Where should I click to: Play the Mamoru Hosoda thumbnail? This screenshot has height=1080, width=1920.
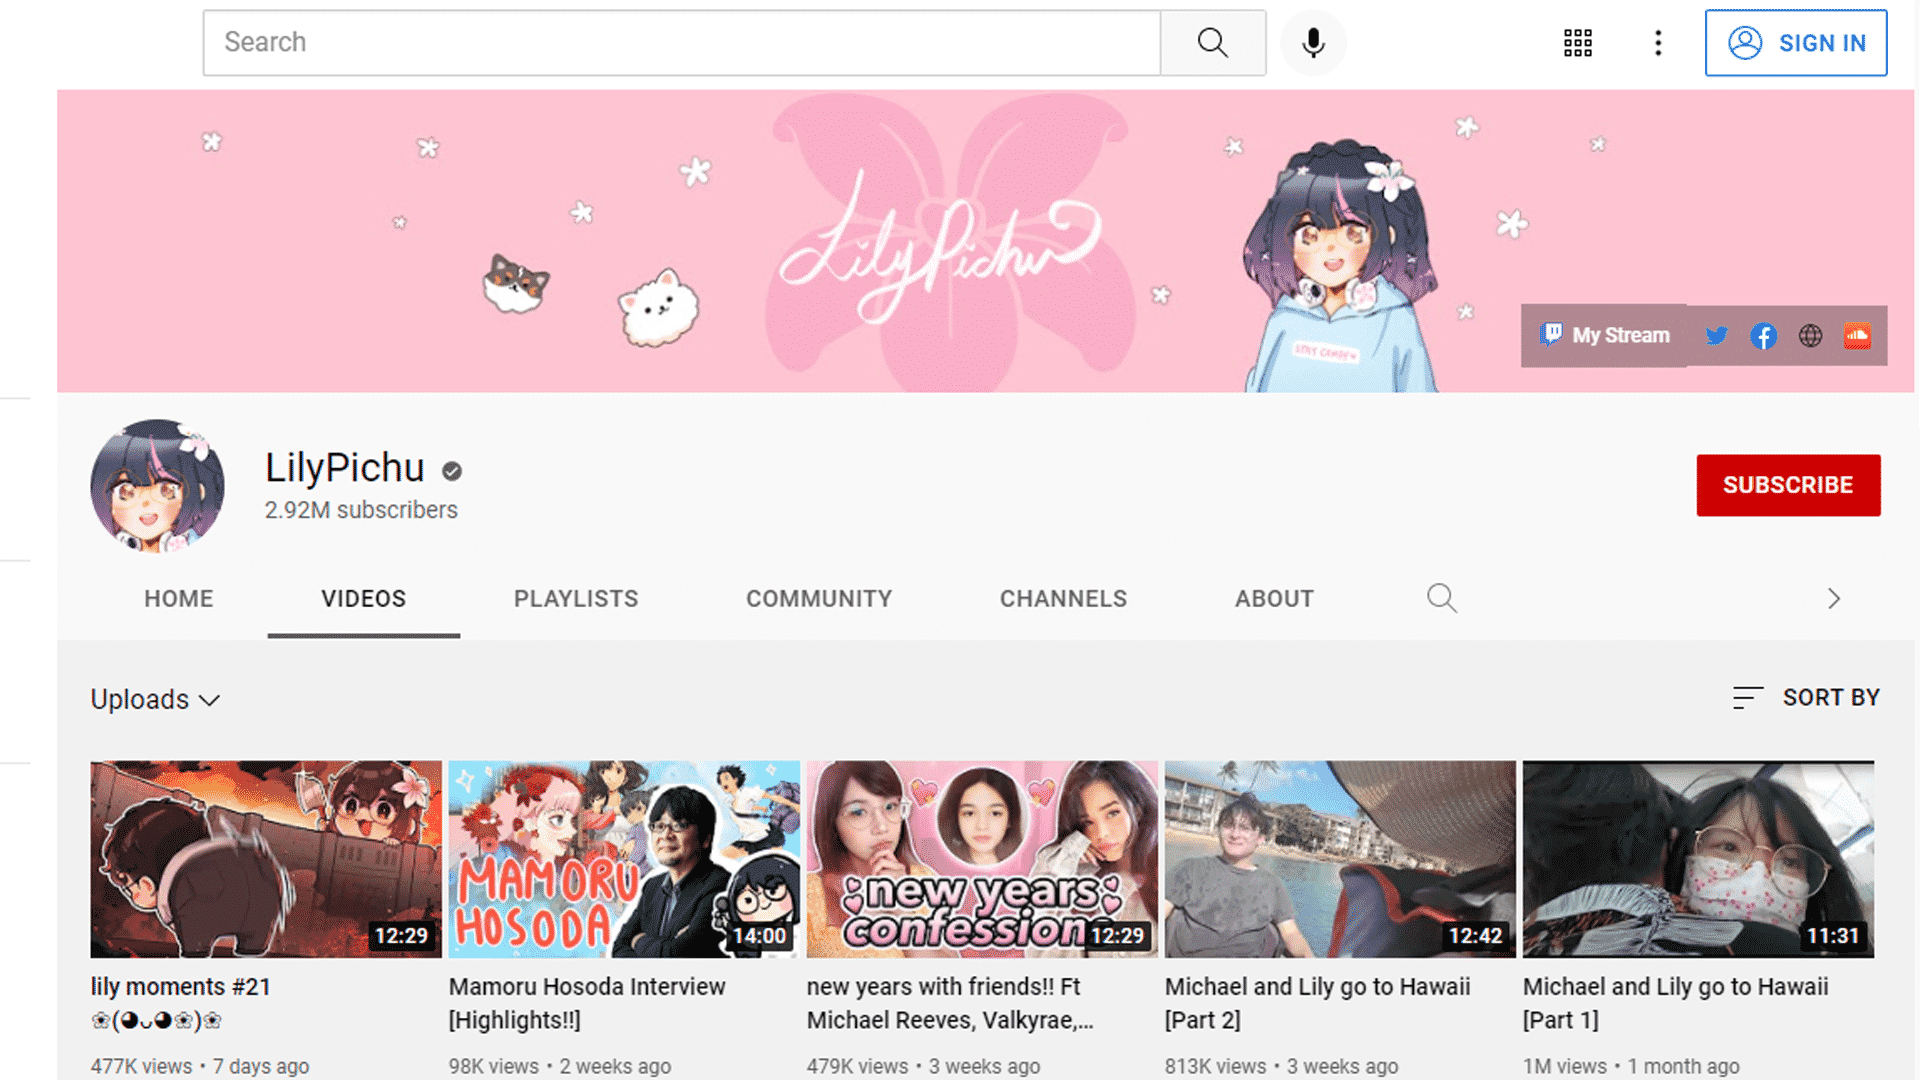[624, 860]
